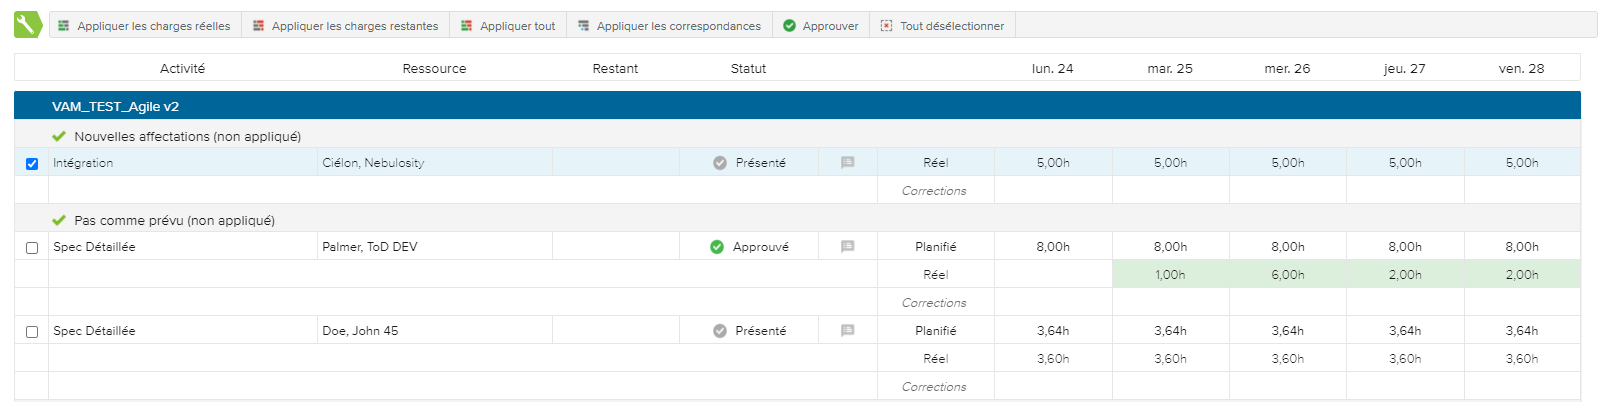
Task: Click the green Approuvé status icon
Action: (x=717, y=247)
